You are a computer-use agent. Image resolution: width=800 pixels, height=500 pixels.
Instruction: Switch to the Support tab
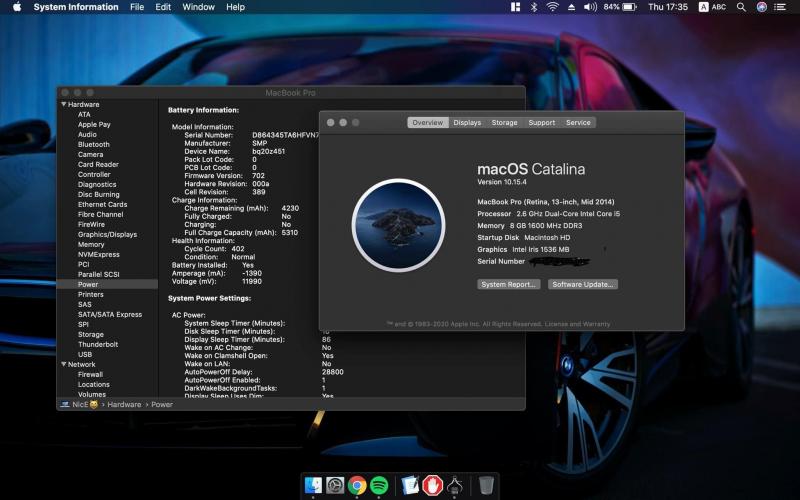pyautogui.click(x=541, y=122)
